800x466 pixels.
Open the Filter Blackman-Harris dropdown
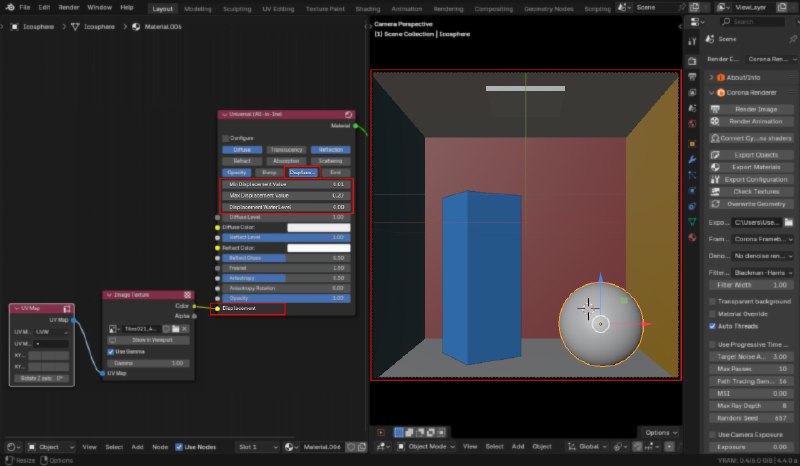[x=763, y=273]
